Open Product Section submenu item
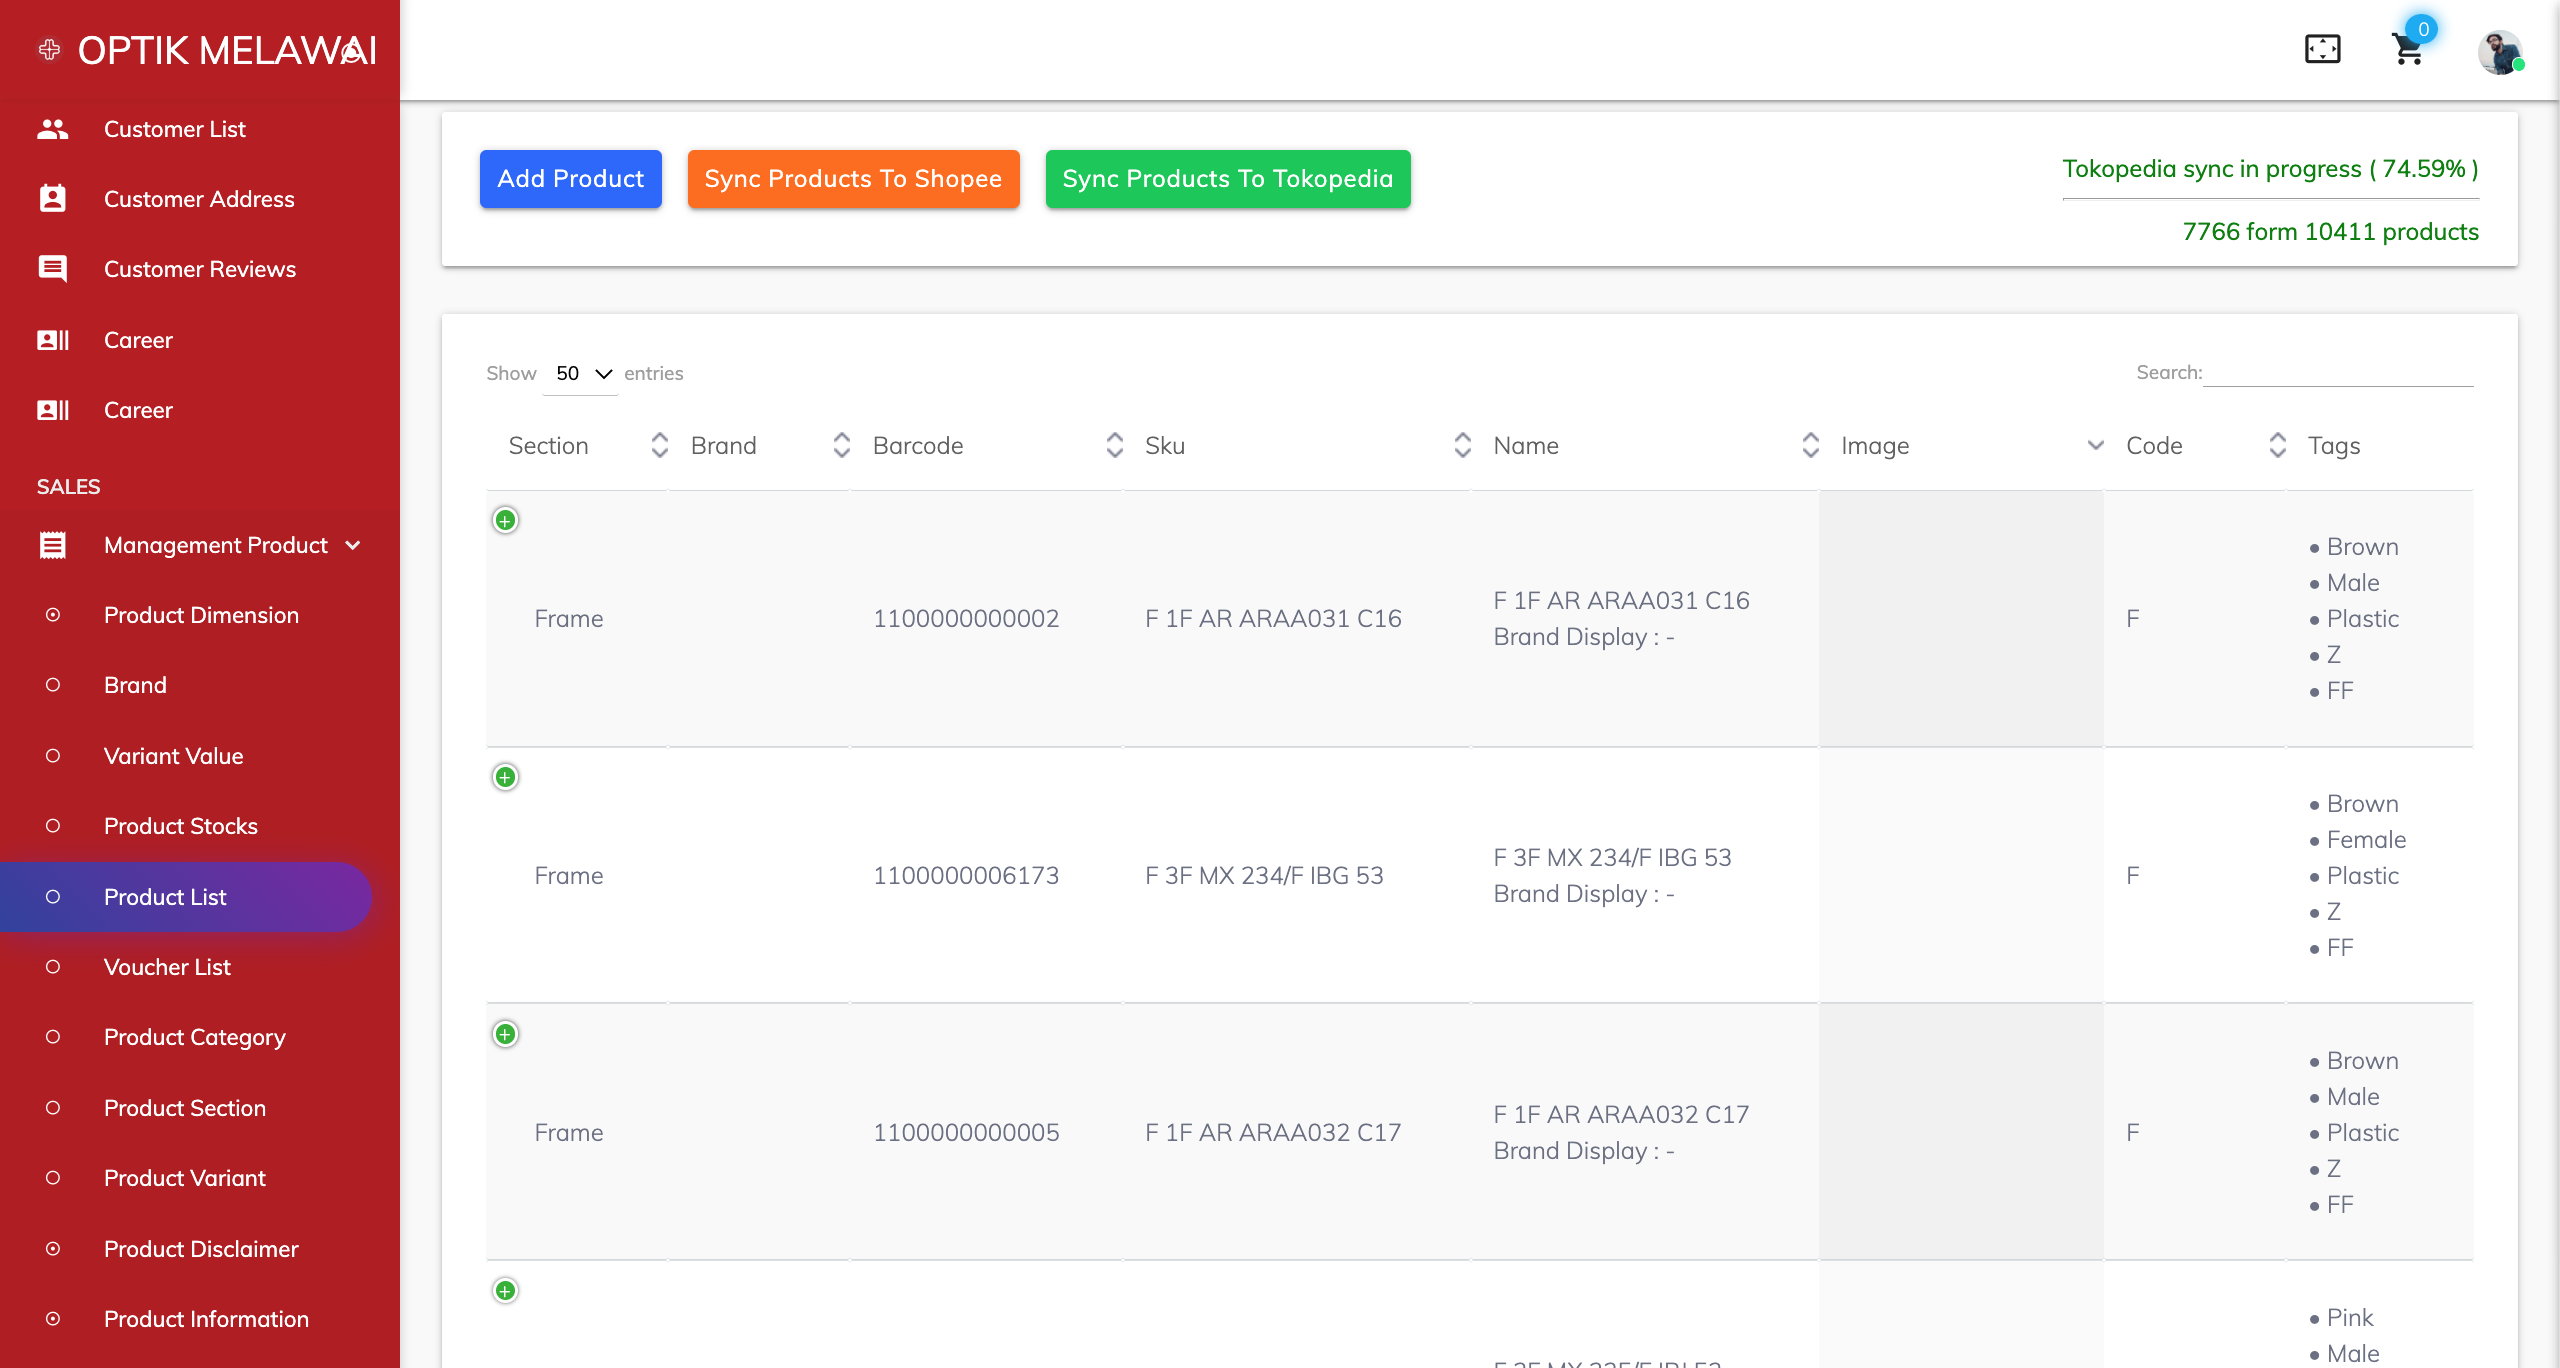Image resolution: width=2560 pixels, height=1368 pixels. [x=185, y=1108]
